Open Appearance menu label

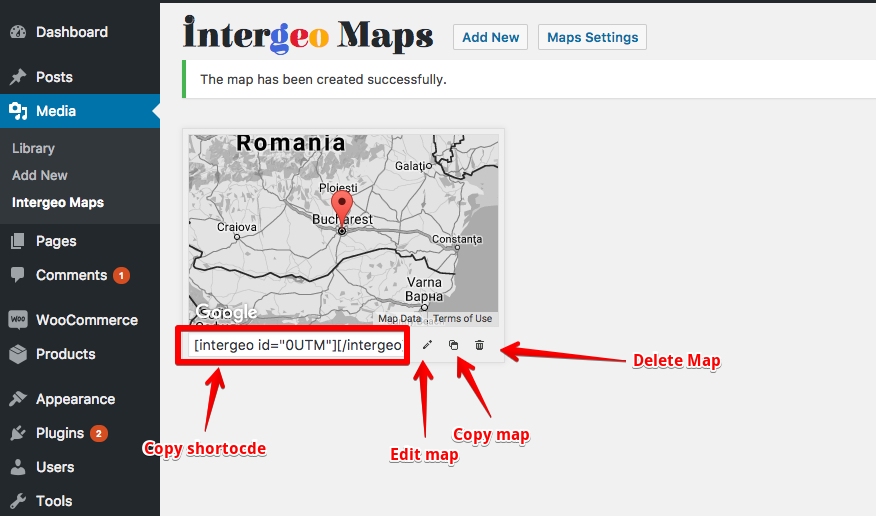coord(75,399)
